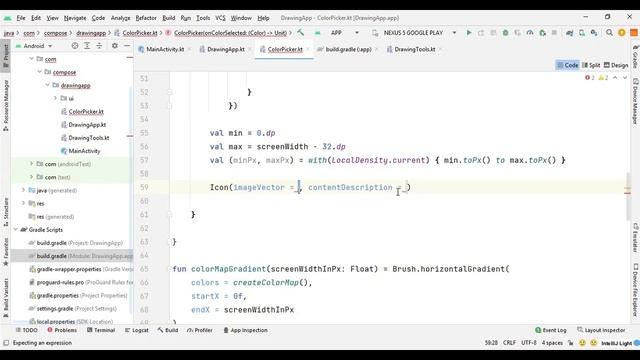Open the Device File Explorer side panel
This screenshot has width=640, height=360.
(x=635, y=290)
